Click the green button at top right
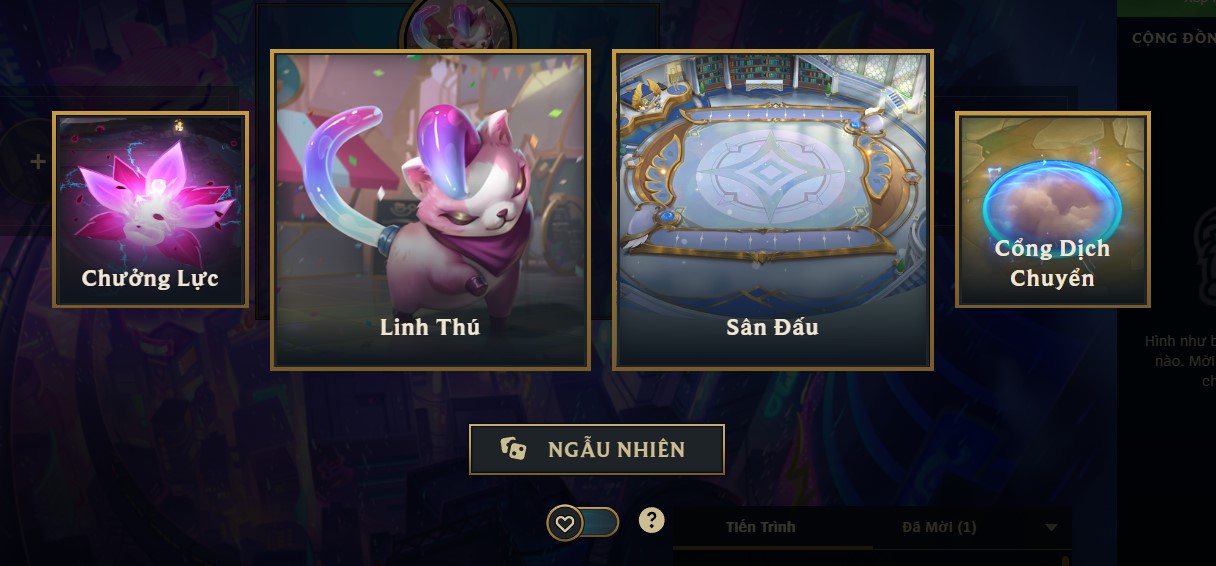The width and height of the screenshot is (1216, 566). pyautogui.click(x=1166, y=8)
